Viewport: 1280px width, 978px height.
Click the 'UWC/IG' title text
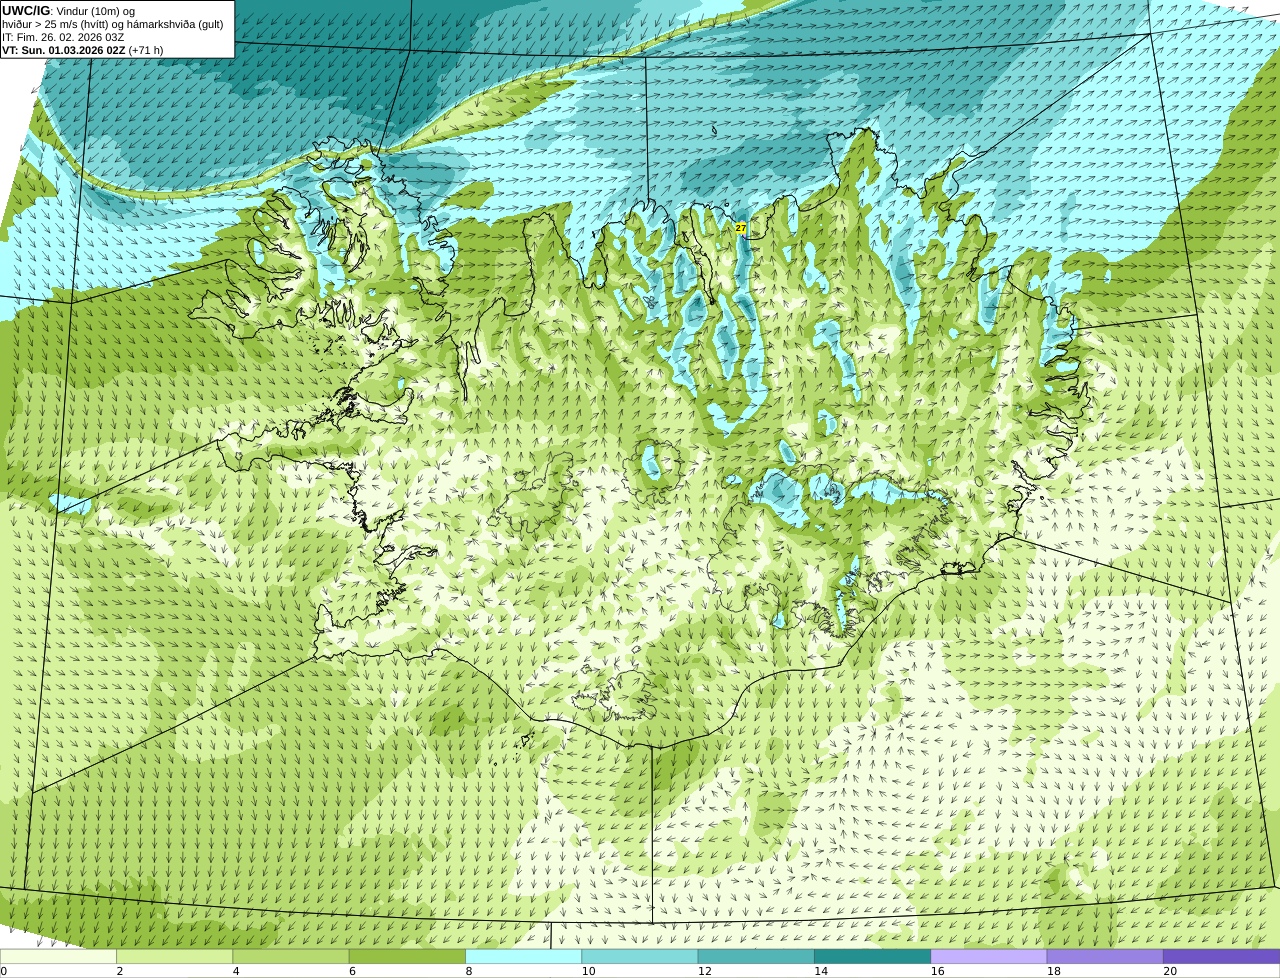pos(26,11)
